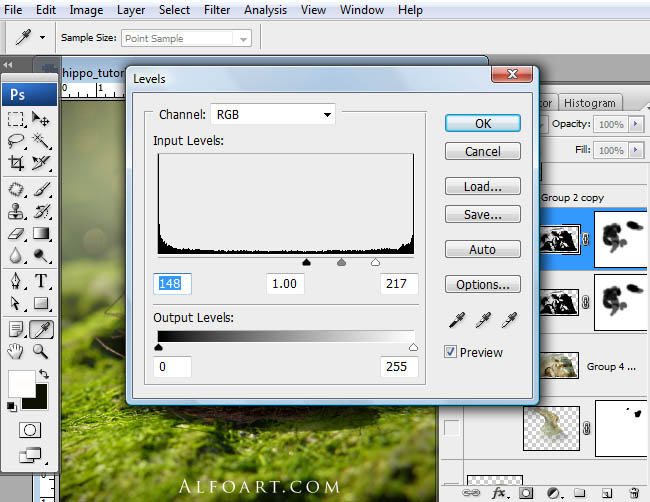Click the set white point eyedropper
The height and width of the screenshot is (502, 650).
pyautogui.click(x=510, y=320)
